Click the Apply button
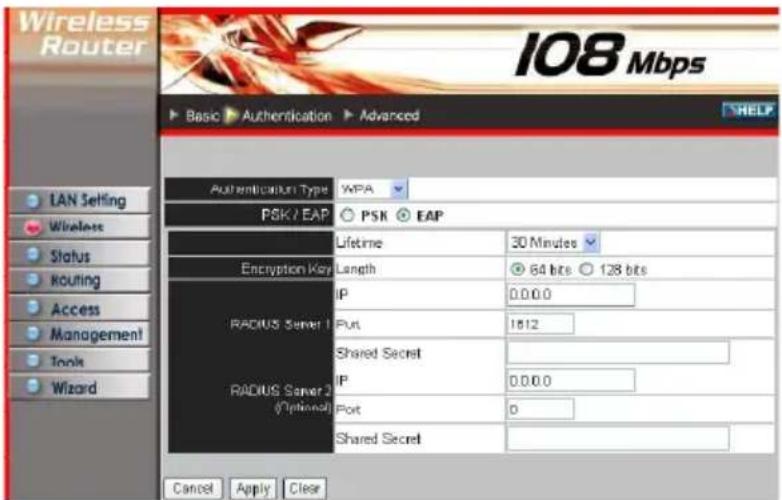Image resolution: width=782 pixels, height=500 pixels. (x=253, y=489)
